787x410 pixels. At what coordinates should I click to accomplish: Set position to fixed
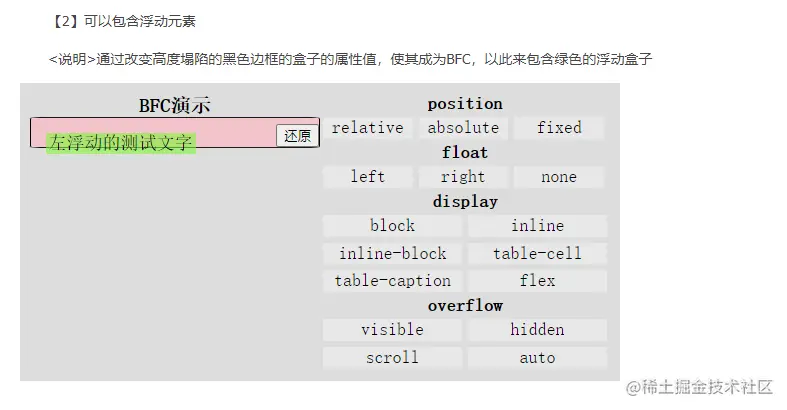click(x=559, y=128)
